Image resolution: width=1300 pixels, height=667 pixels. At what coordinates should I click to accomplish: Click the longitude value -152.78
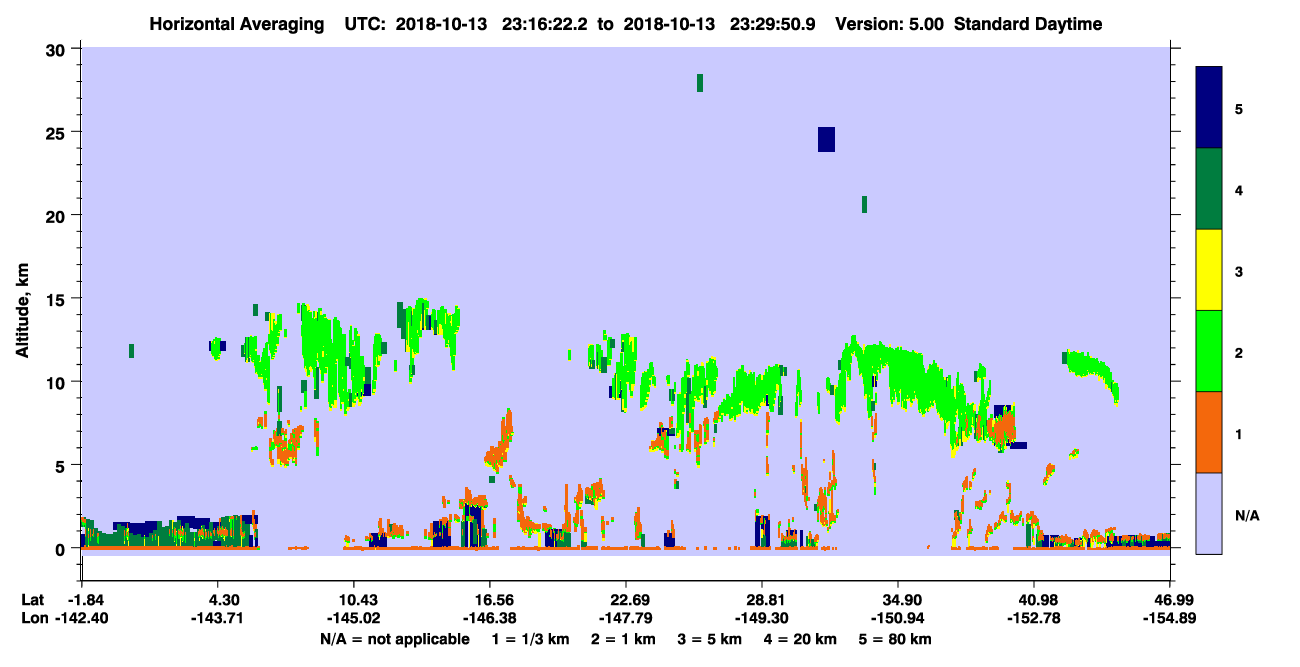tap(1034, 619)
